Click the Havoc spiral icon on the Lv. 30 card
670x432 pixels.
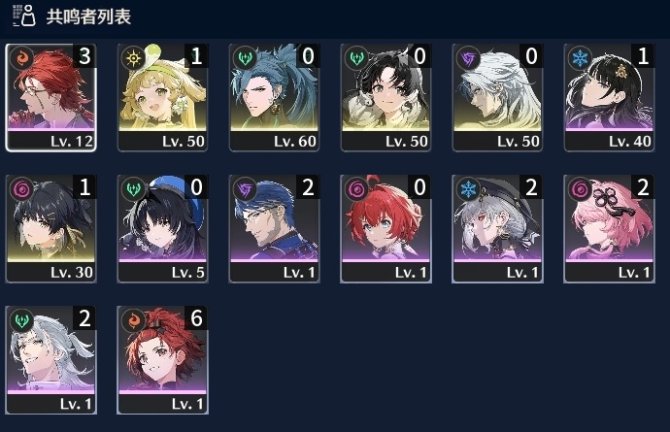[21, 188]
